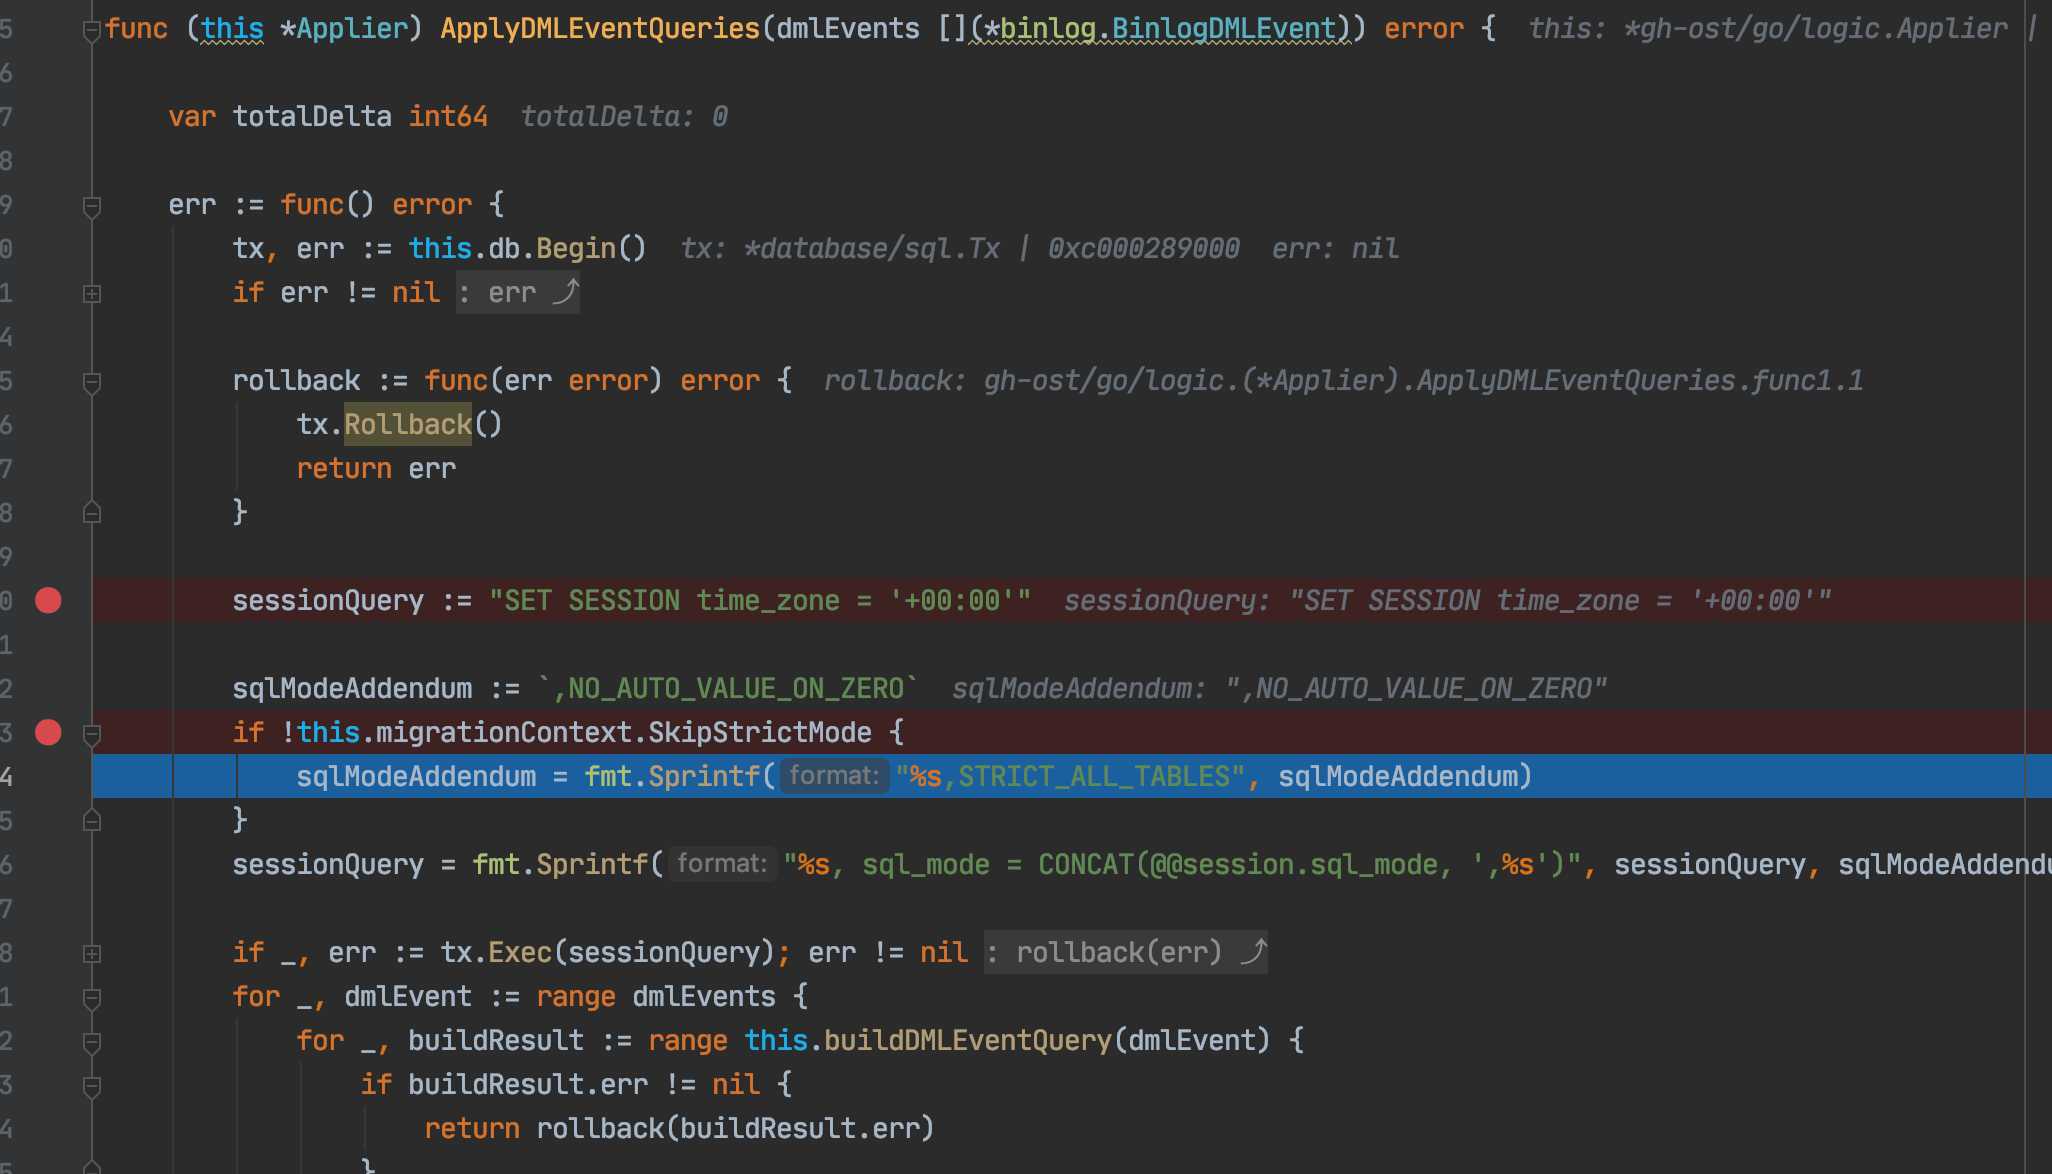This screenshot has height=1174, width=2052.
Task: Click the 'tx: *database/sql.Tx | 0xc000289000' inline value
Action: click(959, 248)
